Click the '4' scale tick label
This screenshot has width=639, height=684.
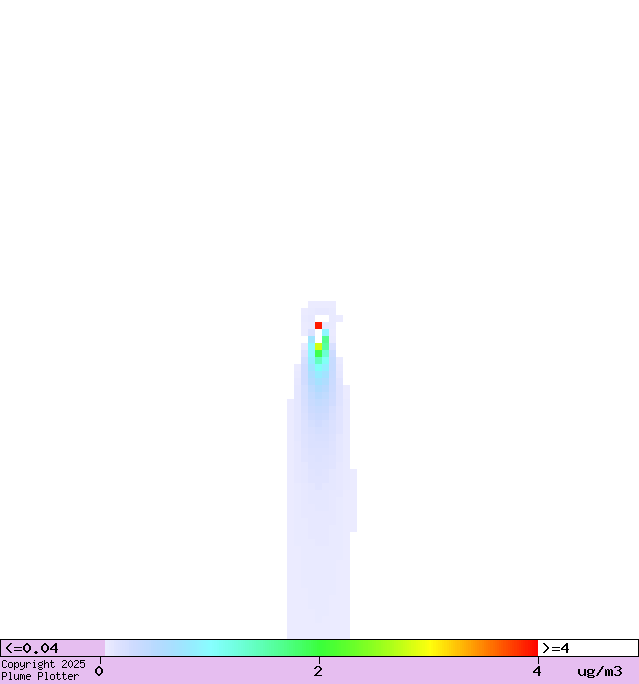point(536,671)
